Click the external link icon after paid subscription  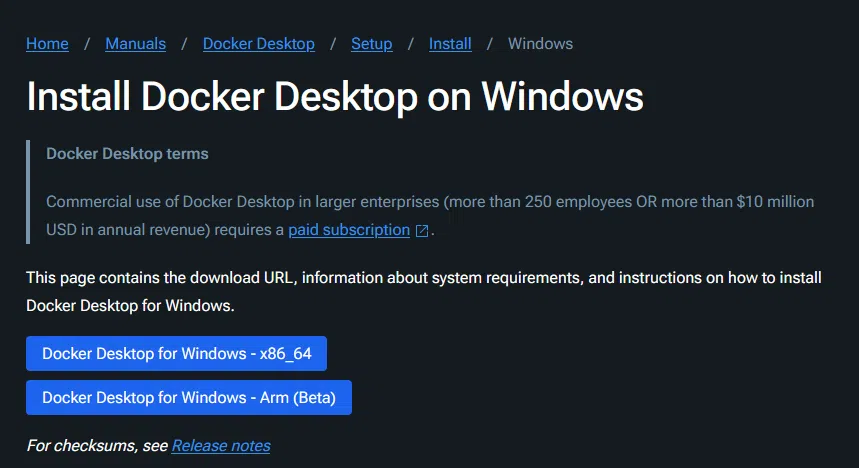tap(422, 231)
